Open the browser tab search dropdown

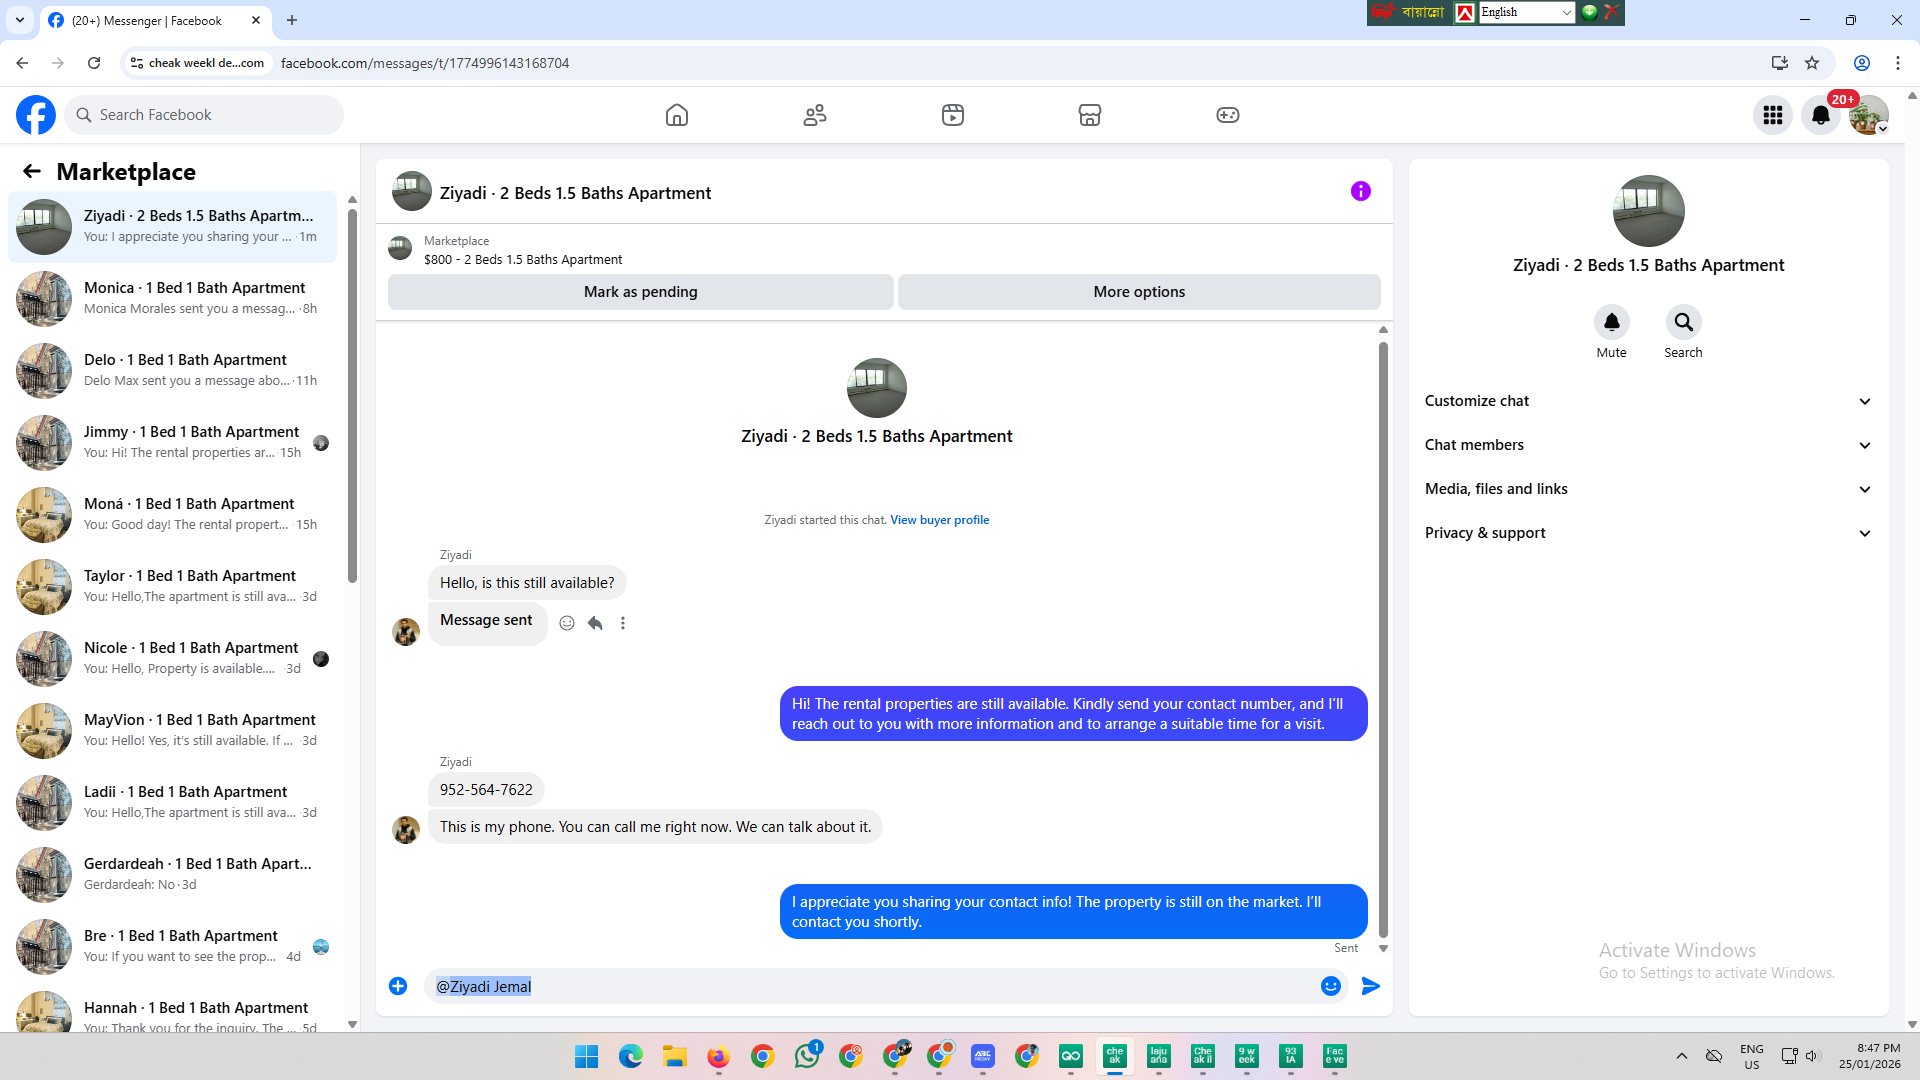coord(20,20)
